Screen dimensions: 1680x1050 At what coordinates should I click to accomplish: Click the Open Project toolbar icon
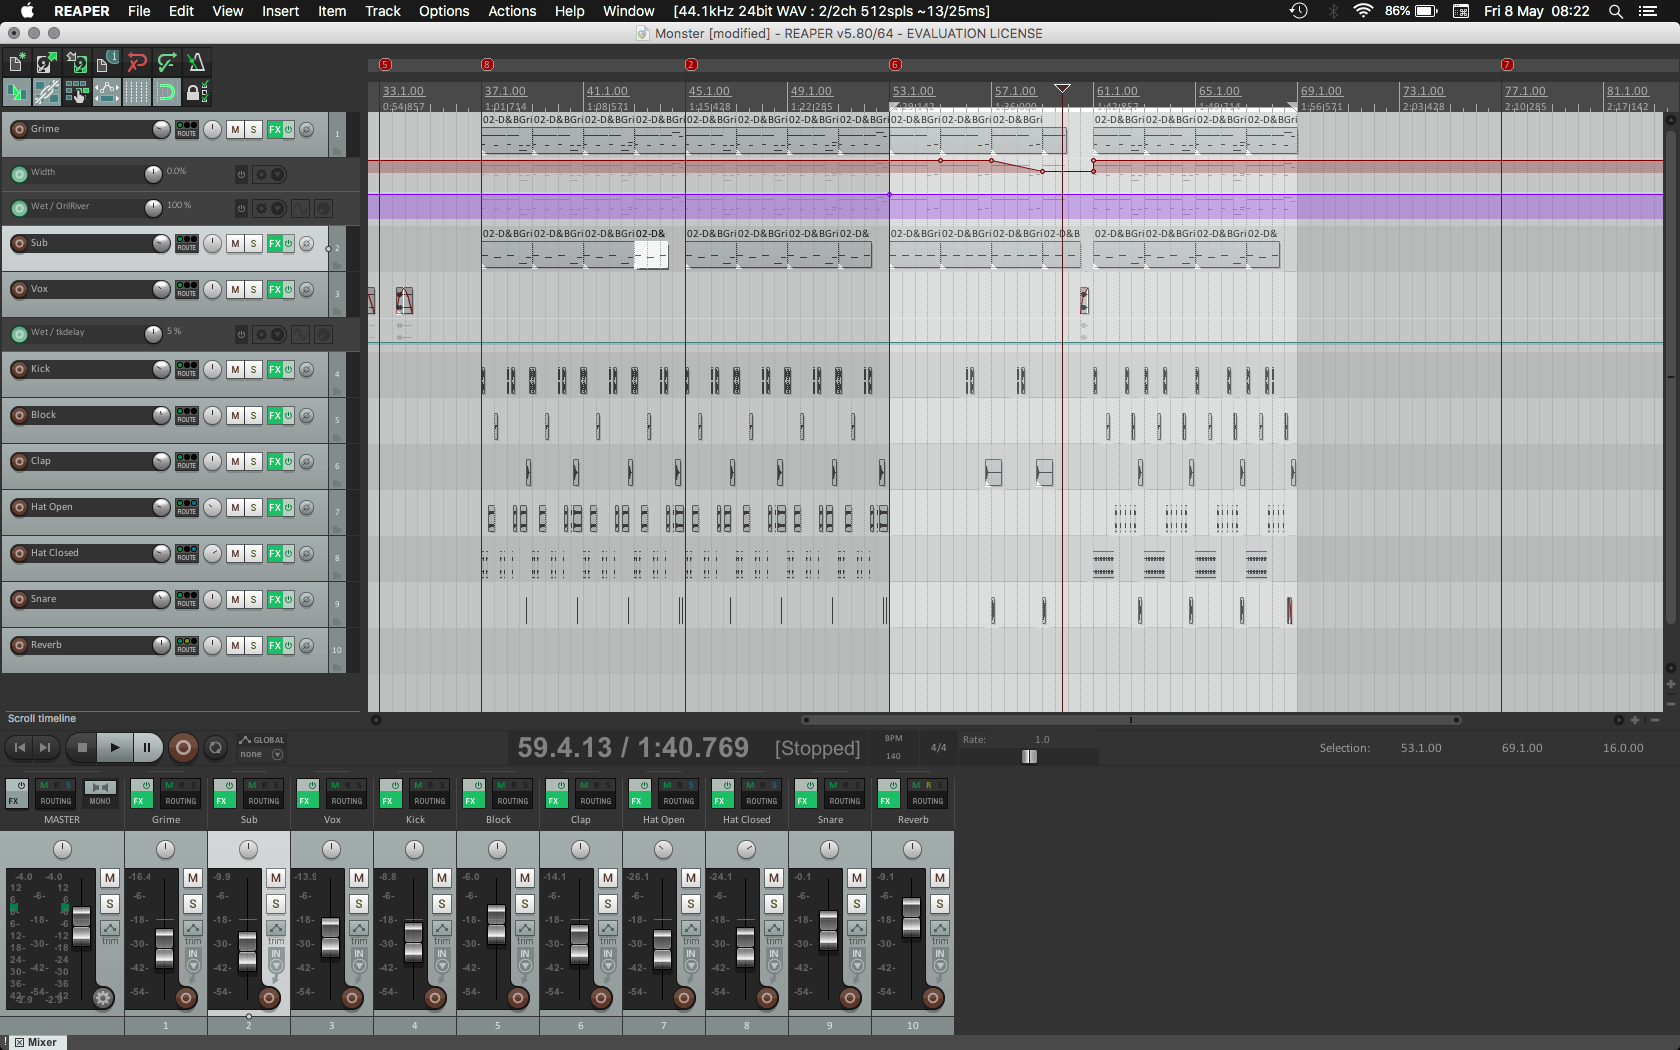click(x=46, y=63)
